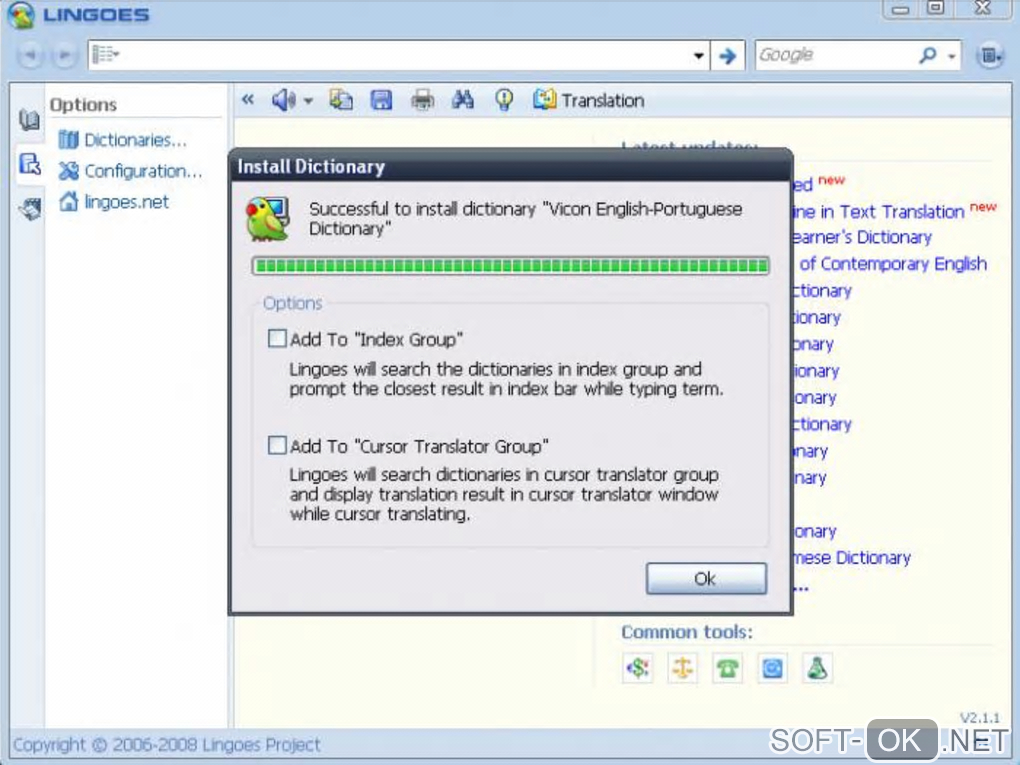Click the green installation progress bar
This screenshot has width=1020, height=765.
(511, 265)
